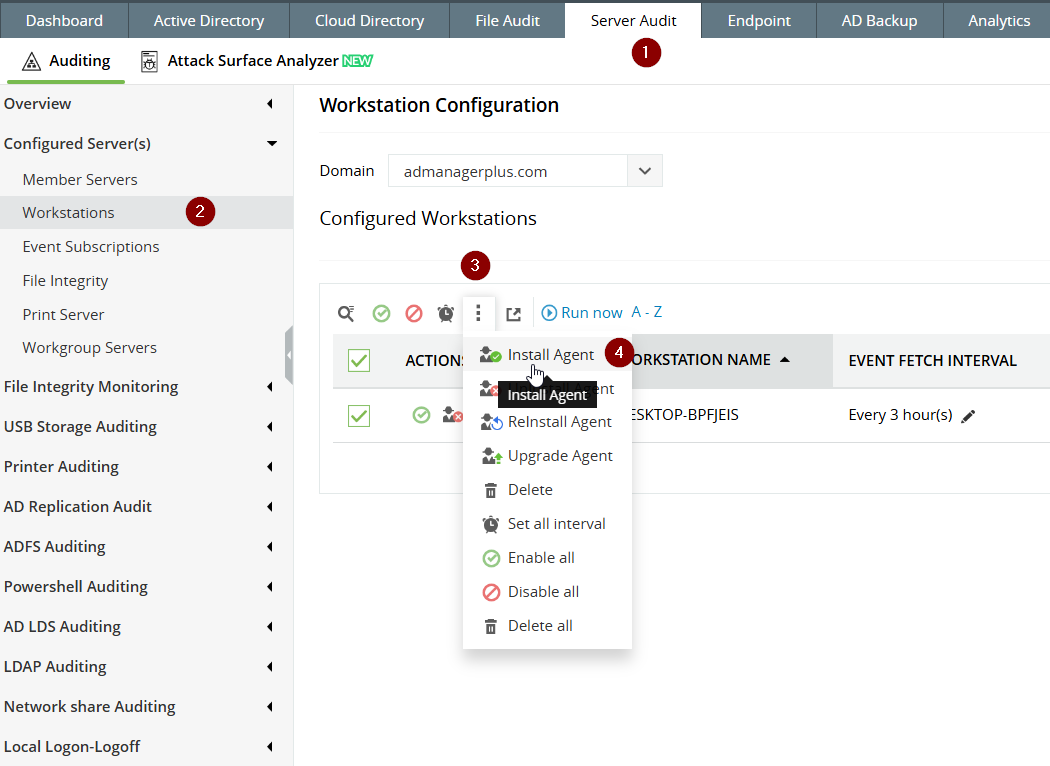The image size is (1050, 766).
Task: Toggle the select-all header checkbox
Action: [359, 360]
